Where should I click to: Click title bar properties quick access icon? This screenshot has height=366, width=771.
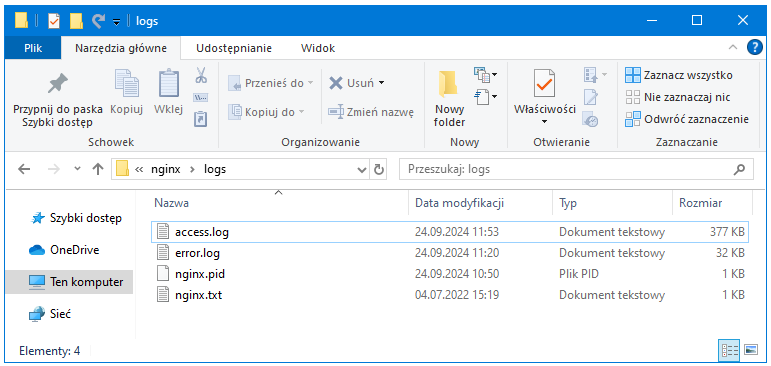coord(54,21)
